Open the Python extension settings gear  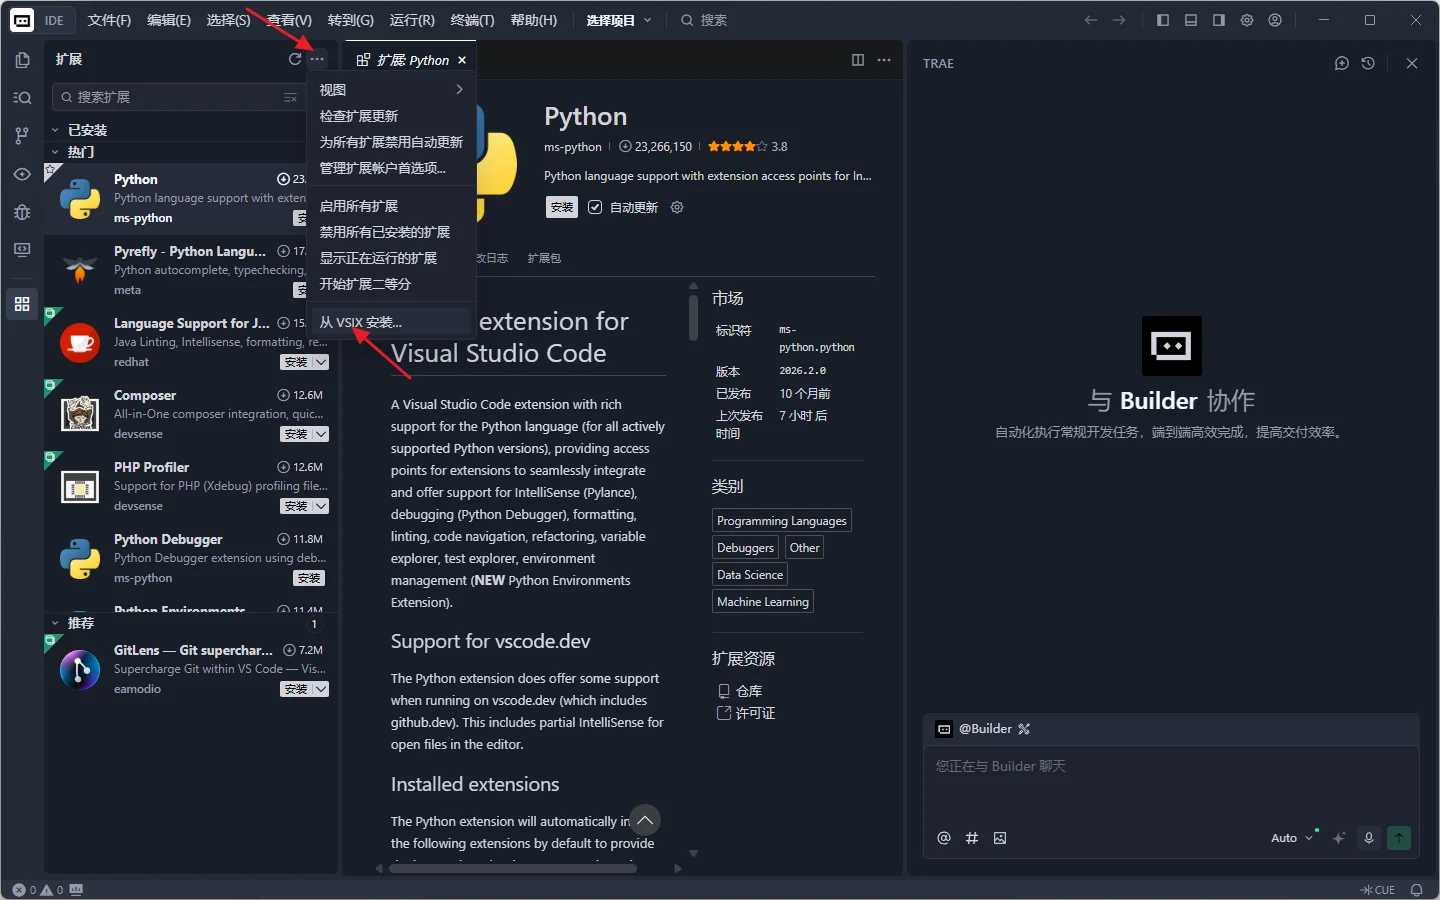[677, 207]
